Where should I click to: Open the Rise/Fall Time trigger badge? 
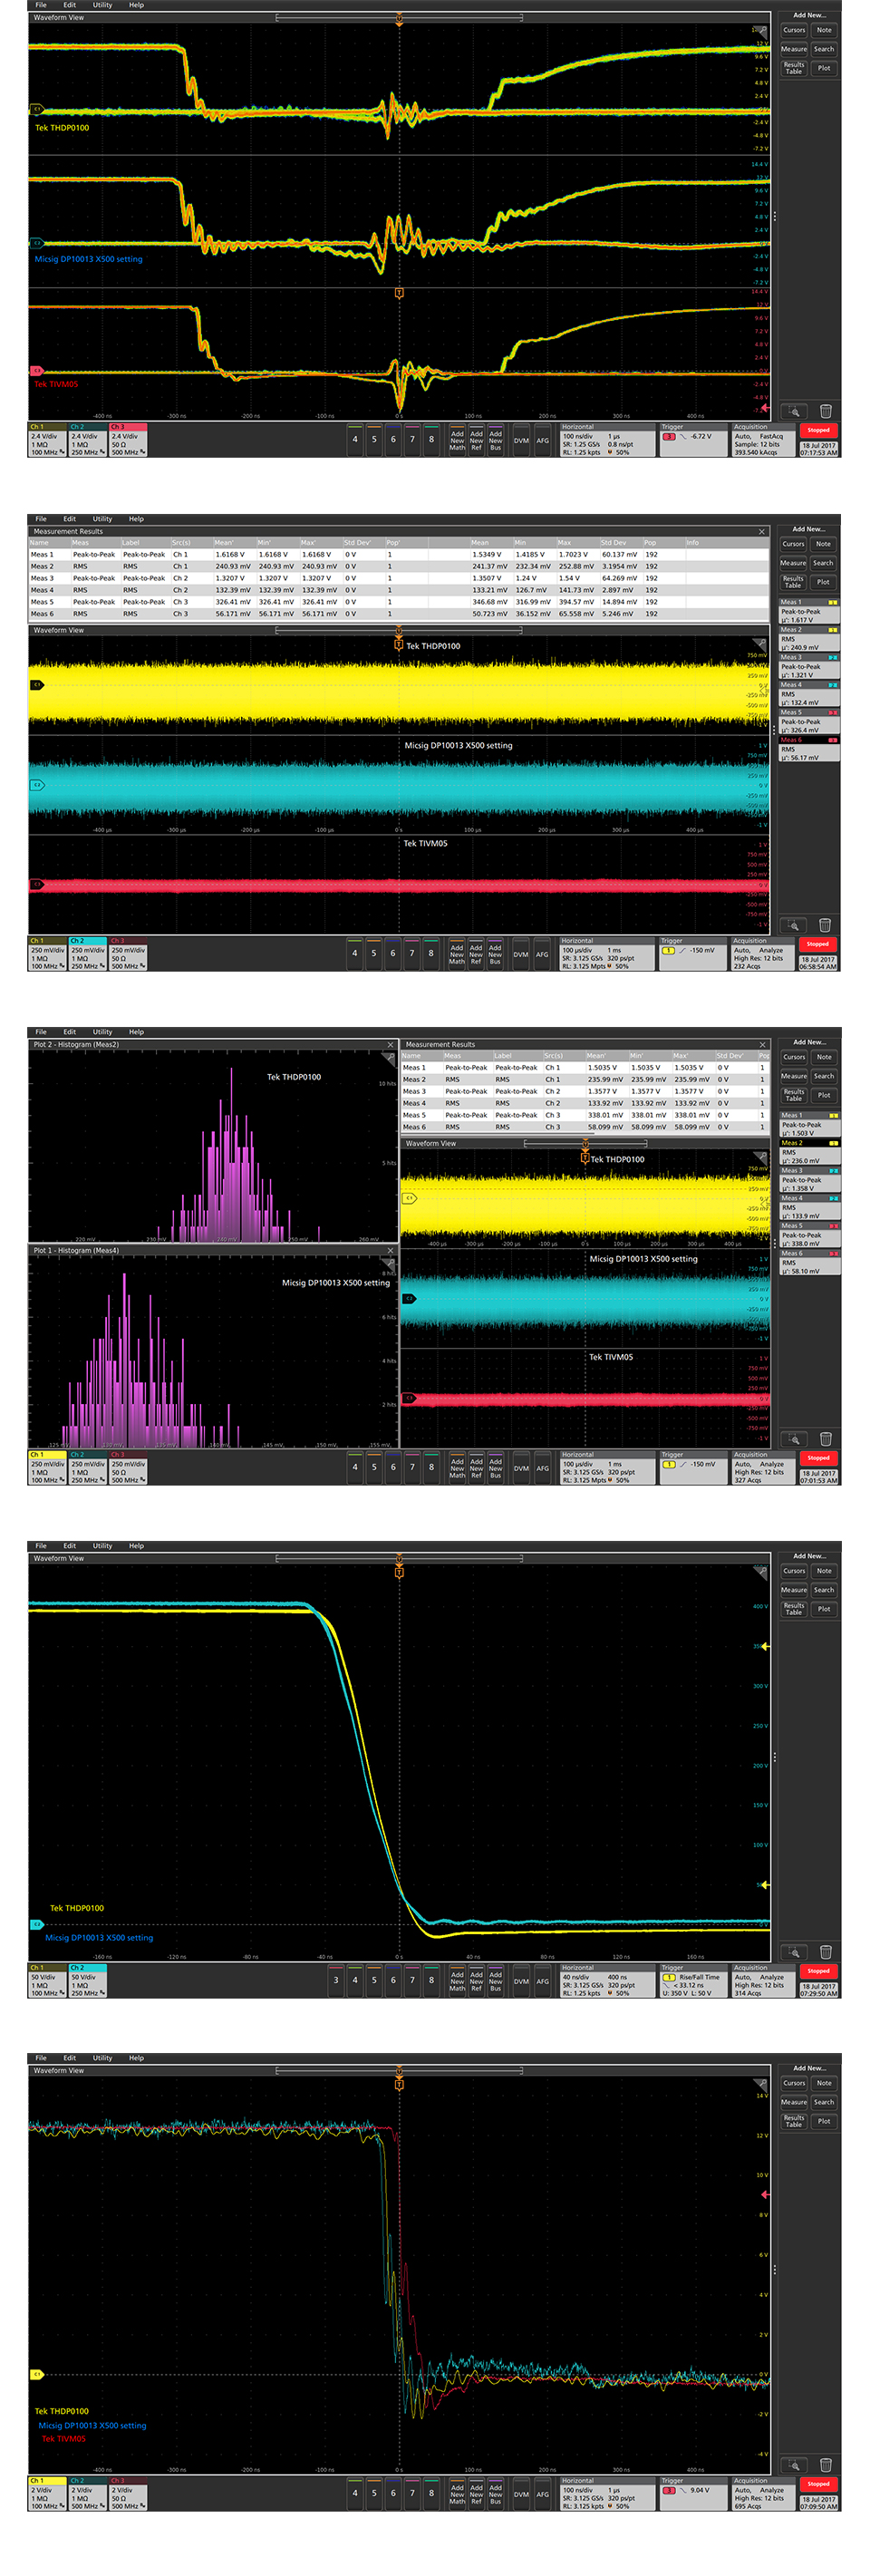pos(694,1979)
